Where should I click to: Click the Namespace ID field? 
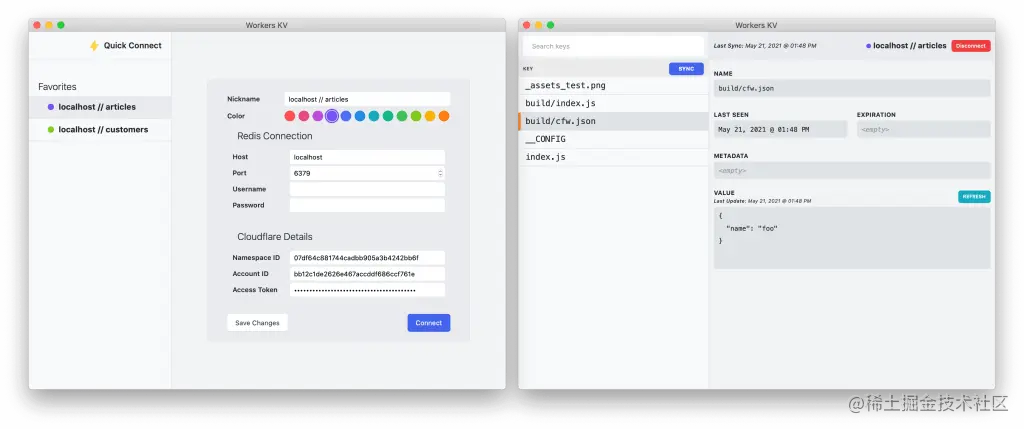coord(367,258)
